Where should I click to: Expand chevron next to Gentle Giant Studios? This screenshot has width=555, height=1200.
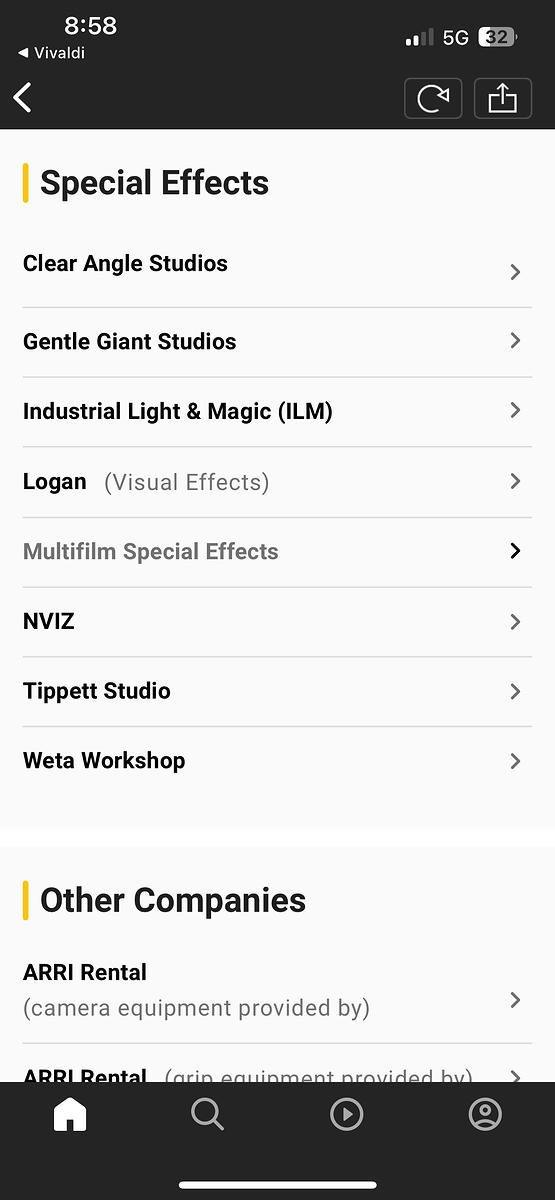pos(515,341)
